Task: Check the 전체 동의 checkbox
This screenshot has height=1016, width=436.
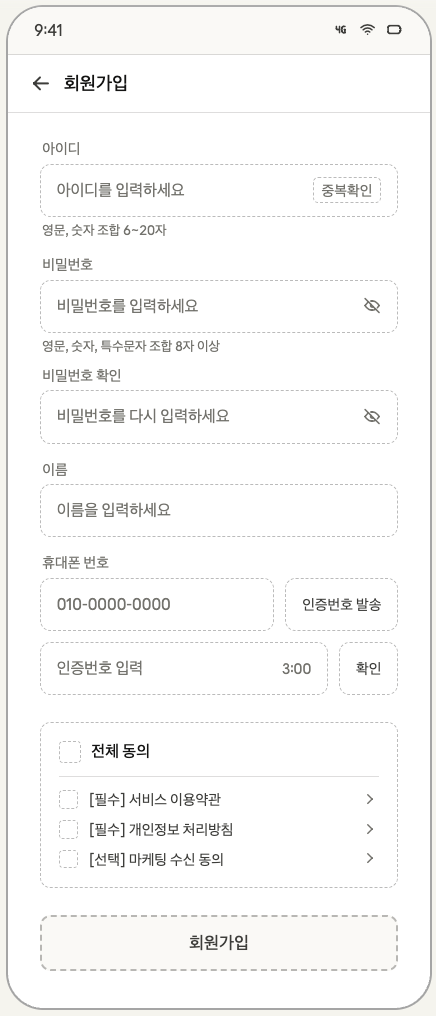Action: pos(70,752)
